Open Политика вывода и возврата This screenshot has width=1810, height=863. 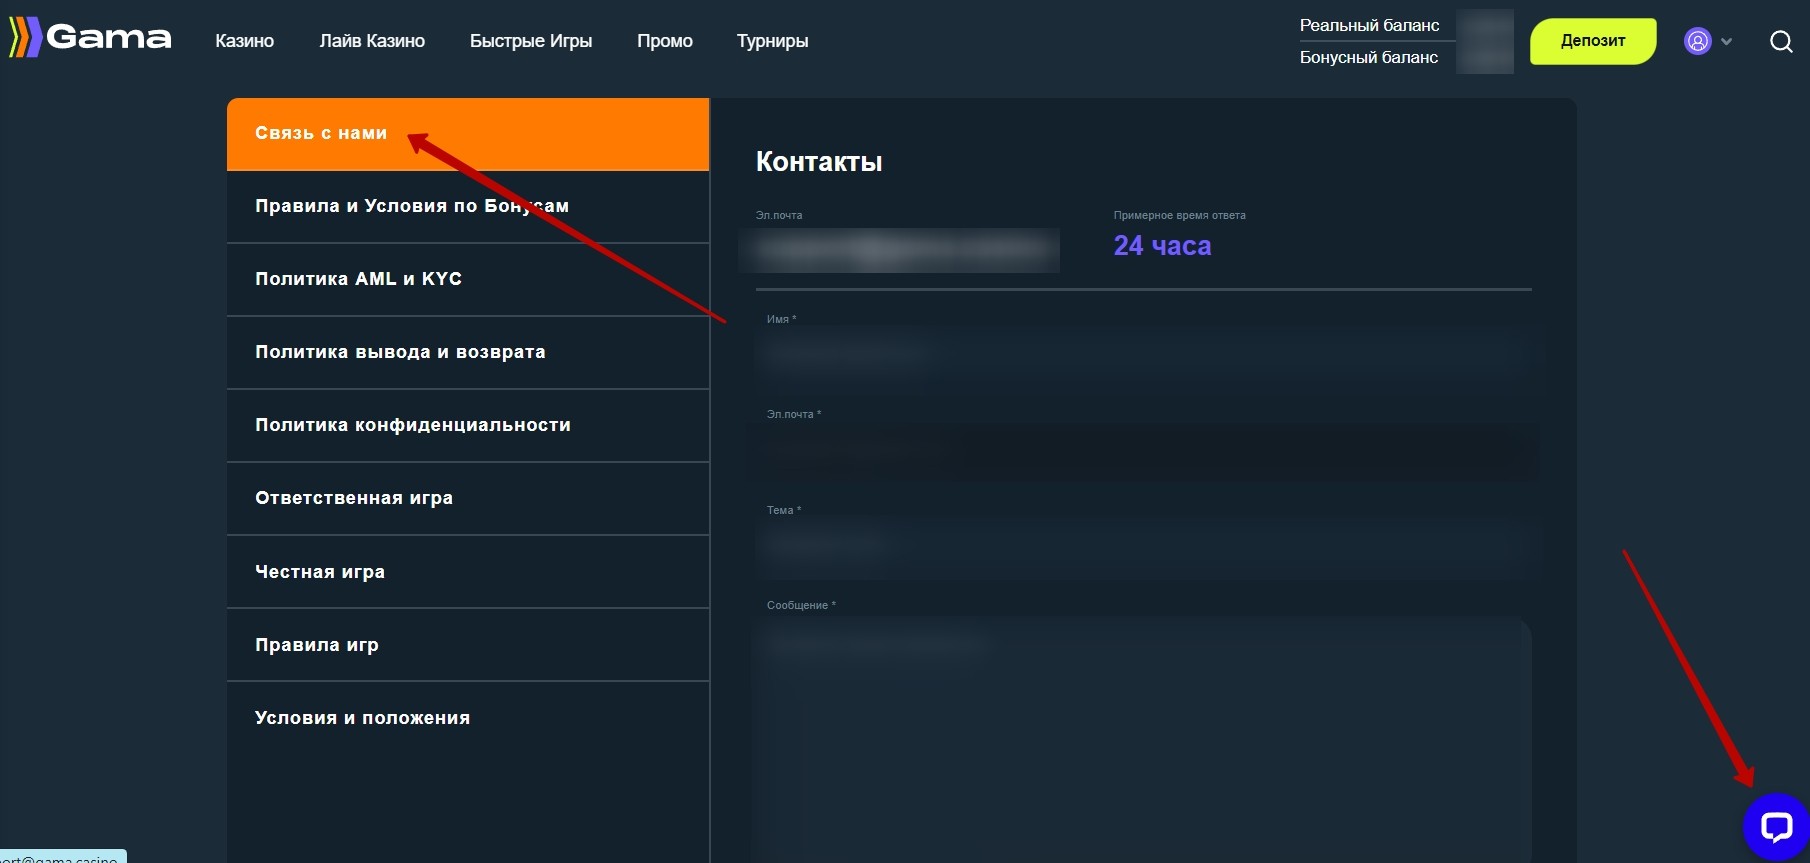click(400, 352)
